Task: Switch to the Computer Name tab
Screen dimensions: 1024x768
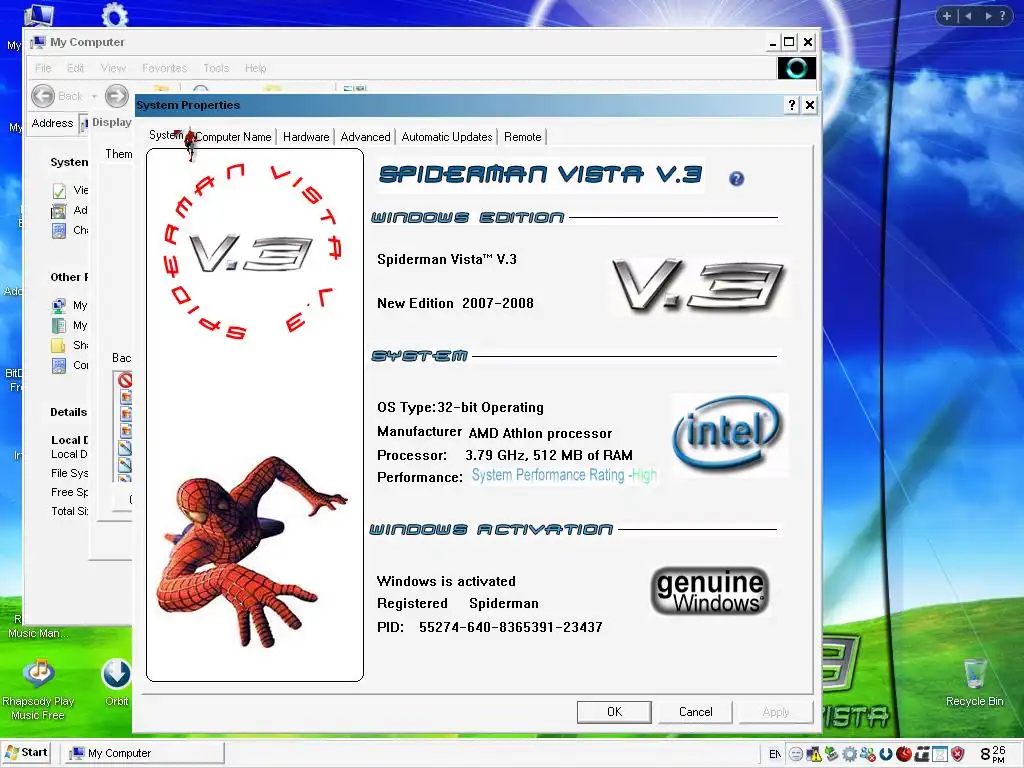Action: [233, 137]
